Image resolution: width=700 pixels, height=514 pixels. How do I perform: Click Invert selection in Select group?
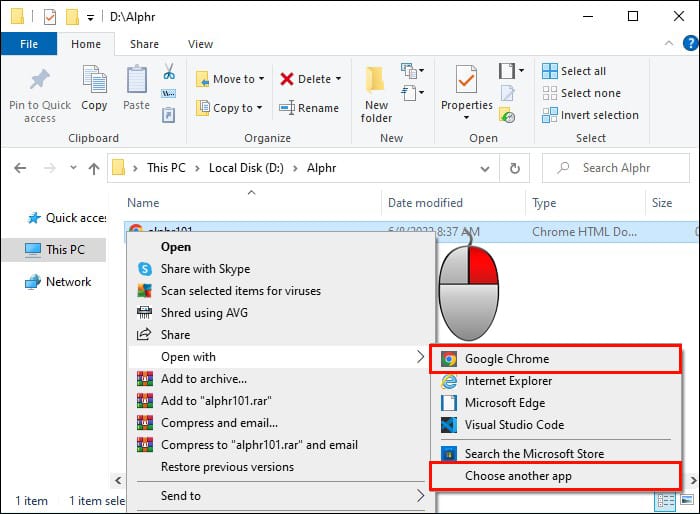pyautogui.click(x=590, y=115)
